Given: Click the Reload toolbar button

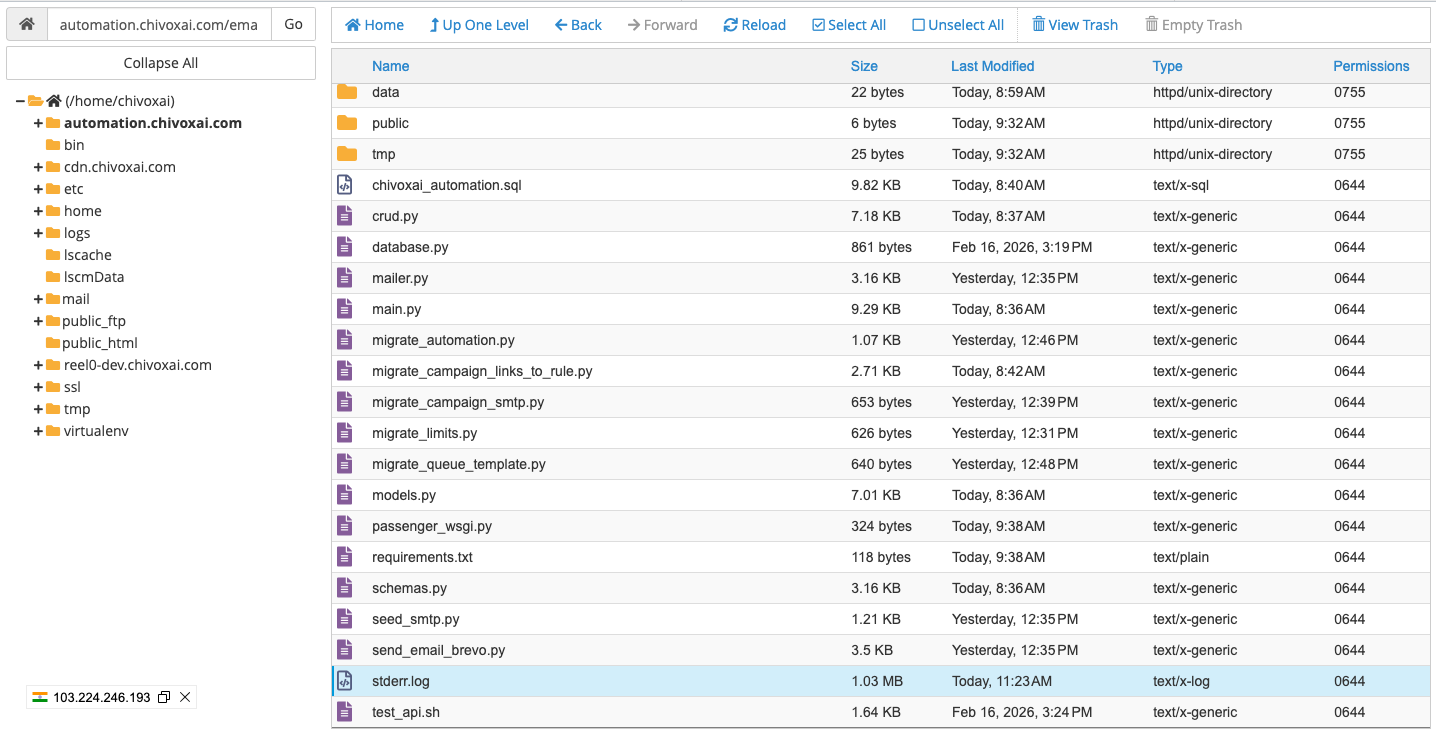Looking at the screenshot, I should (x=754, y=25).
